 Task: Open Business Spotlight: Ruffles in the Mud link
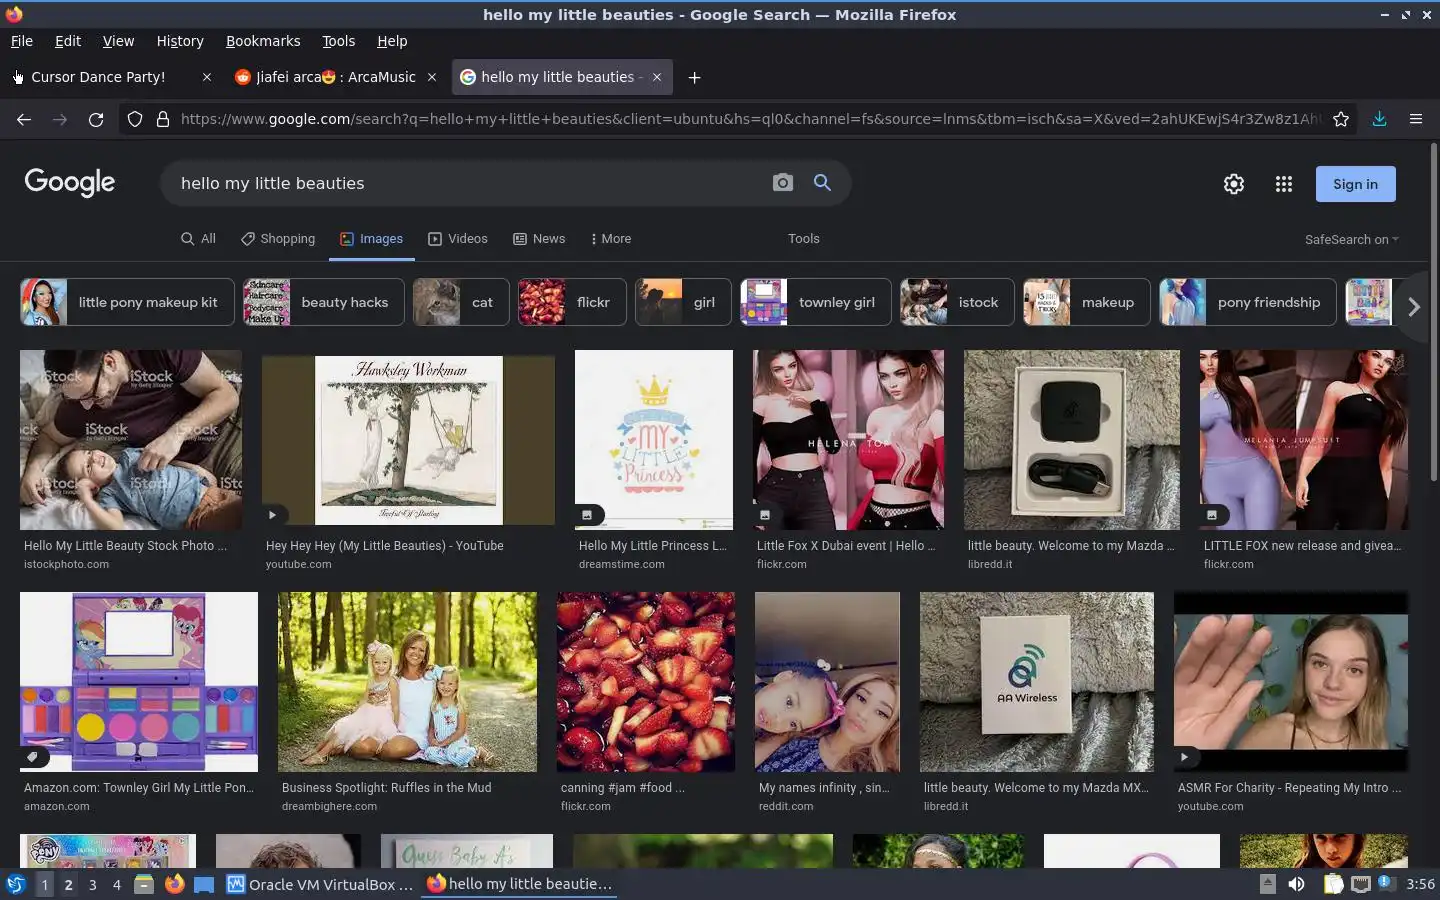coord(386,788)
